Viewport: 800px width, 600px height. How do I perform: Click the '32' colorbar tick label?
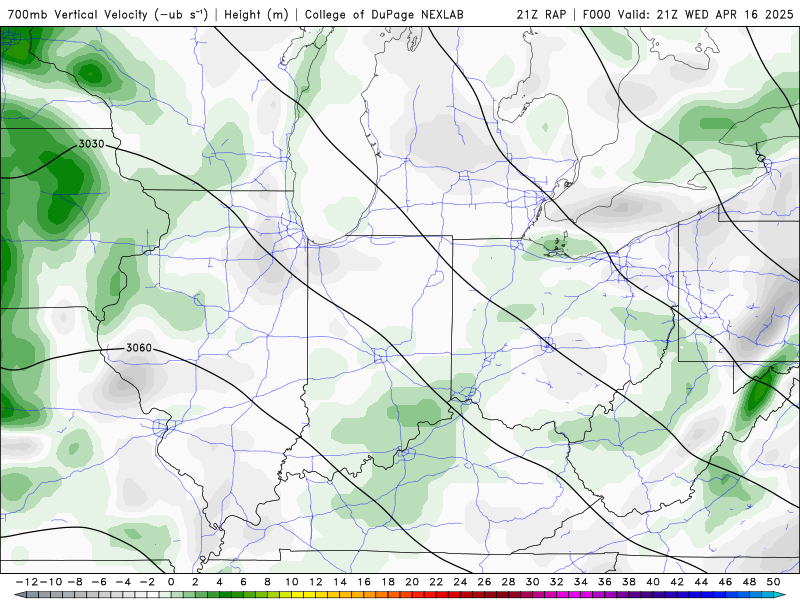pos(557,582)
